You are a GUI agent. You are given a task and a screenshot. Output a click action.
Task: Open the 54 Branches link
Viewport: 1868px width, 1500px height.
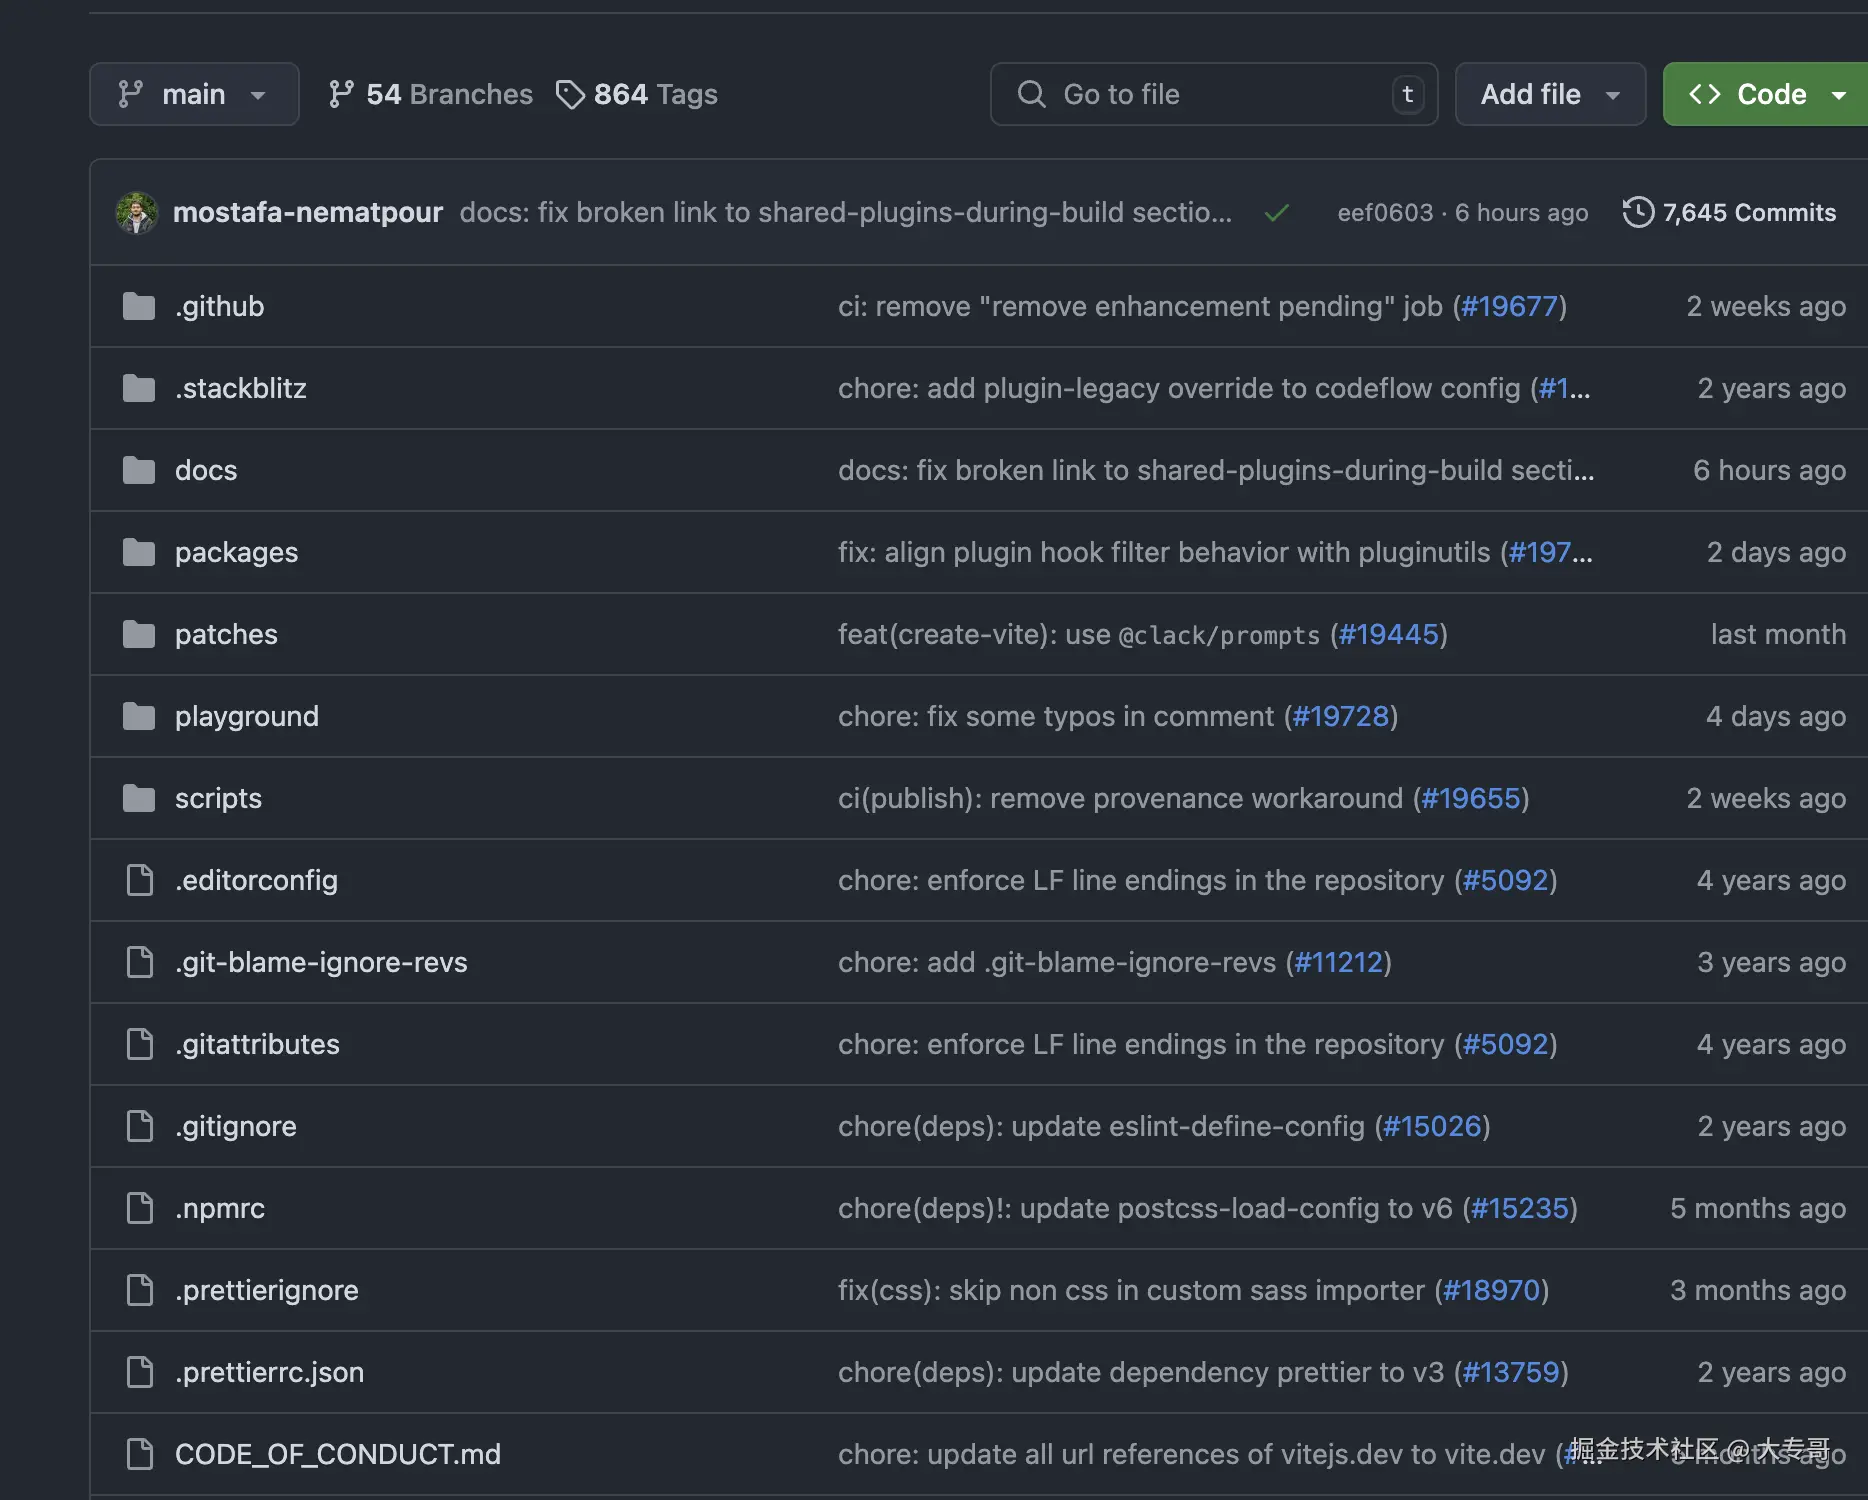pos(449,94)
